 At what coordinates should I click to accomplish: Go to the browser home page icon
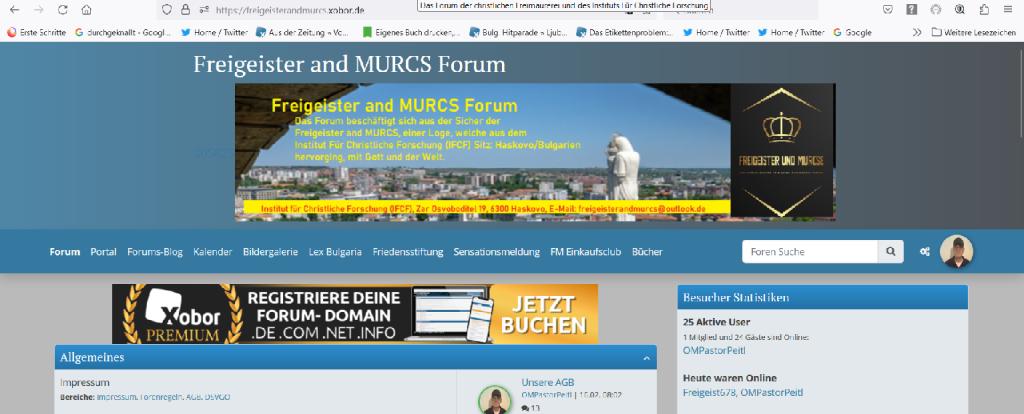coord(87,9)
